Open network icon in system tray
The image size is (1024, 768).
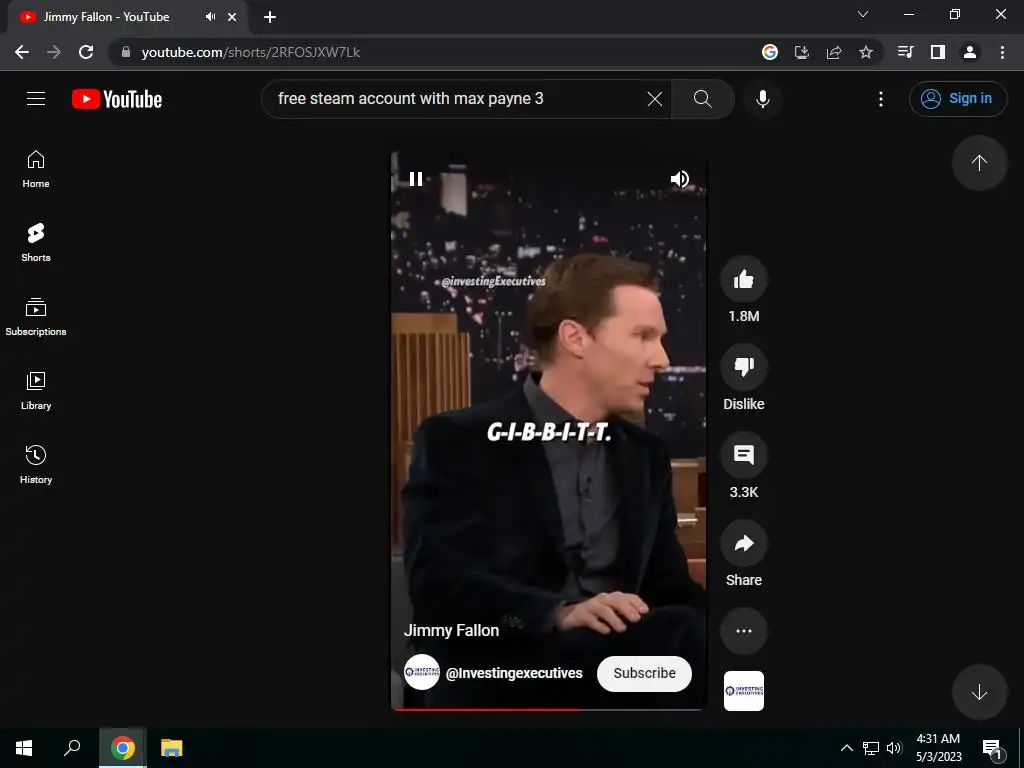click(x=871, y=748)
